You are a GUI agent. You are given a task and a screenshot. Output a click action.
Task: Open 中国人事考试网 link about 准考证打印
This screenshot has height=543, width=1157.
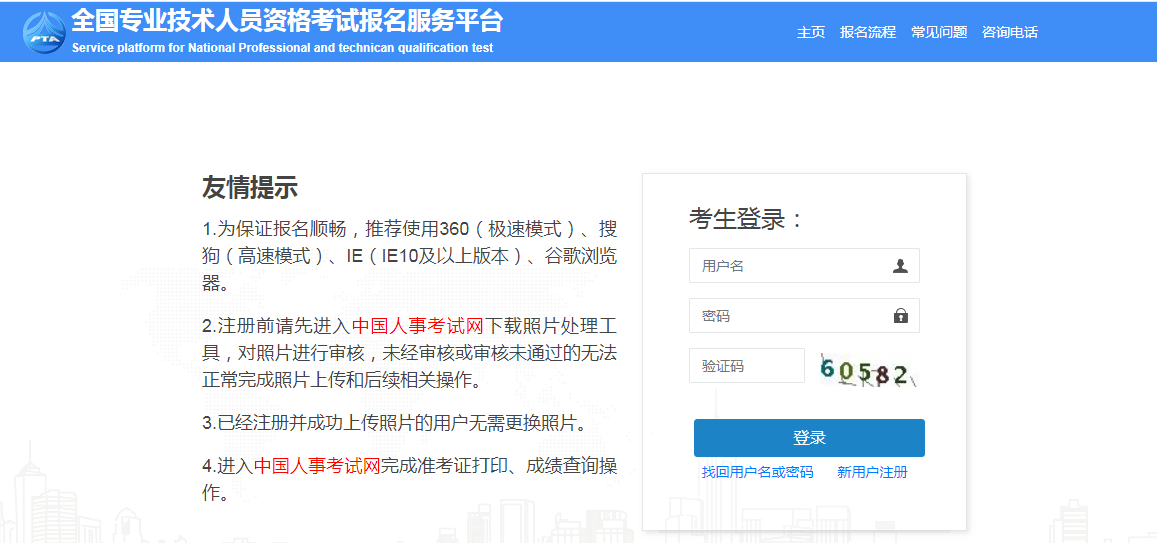tap(317, 465)
